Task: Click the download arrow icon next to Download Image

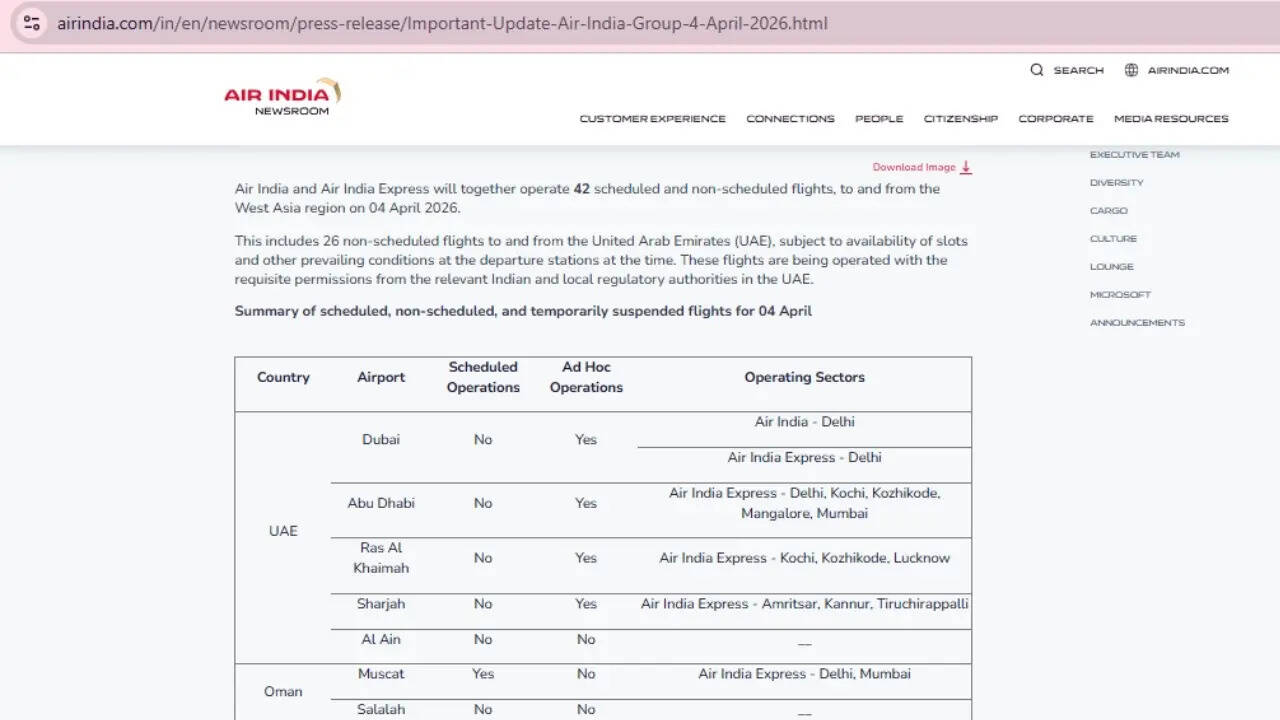Action: click(964, 167)
